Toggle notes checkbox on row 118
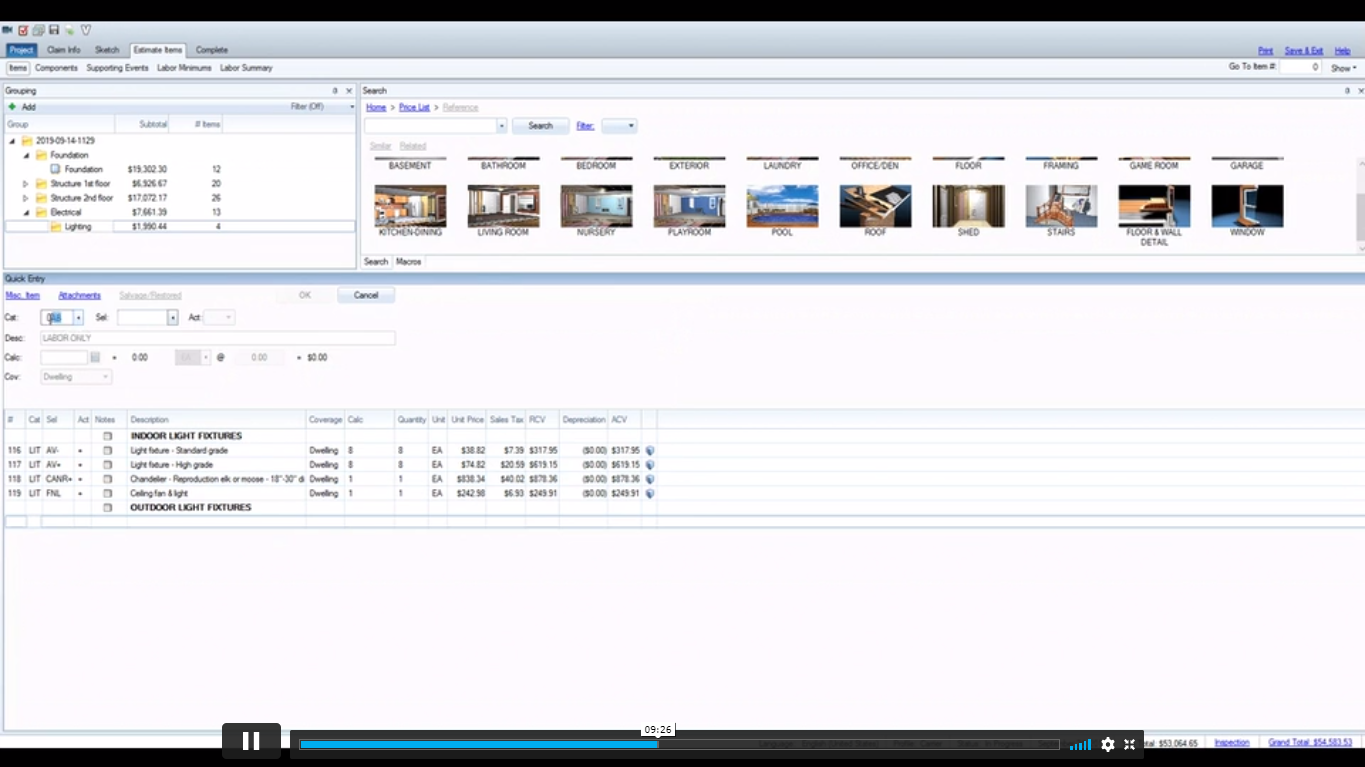Image resolution: width=1365 pixels, height=767 pixels. pyautogui.click(x=107, y=479)
